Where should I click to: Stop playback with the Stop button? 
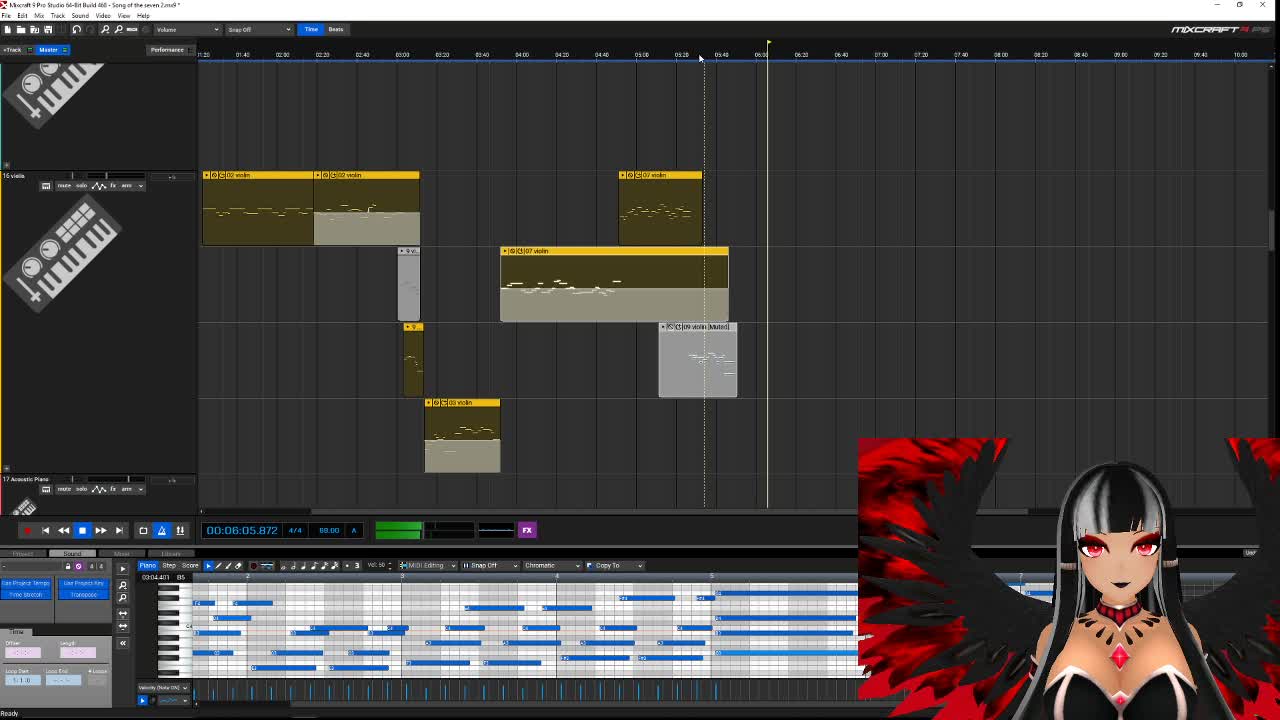click(x=82, y=531)
